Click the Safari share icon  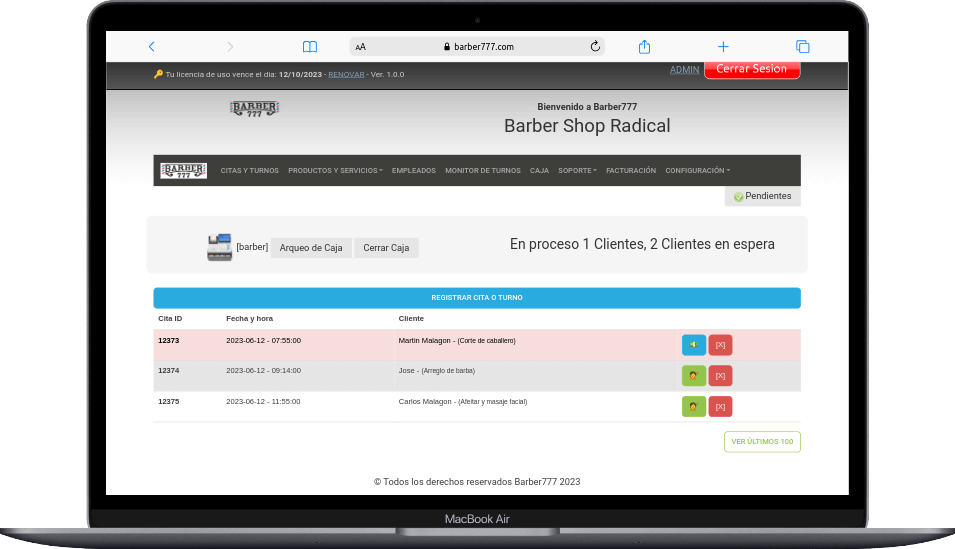[645, 47]
